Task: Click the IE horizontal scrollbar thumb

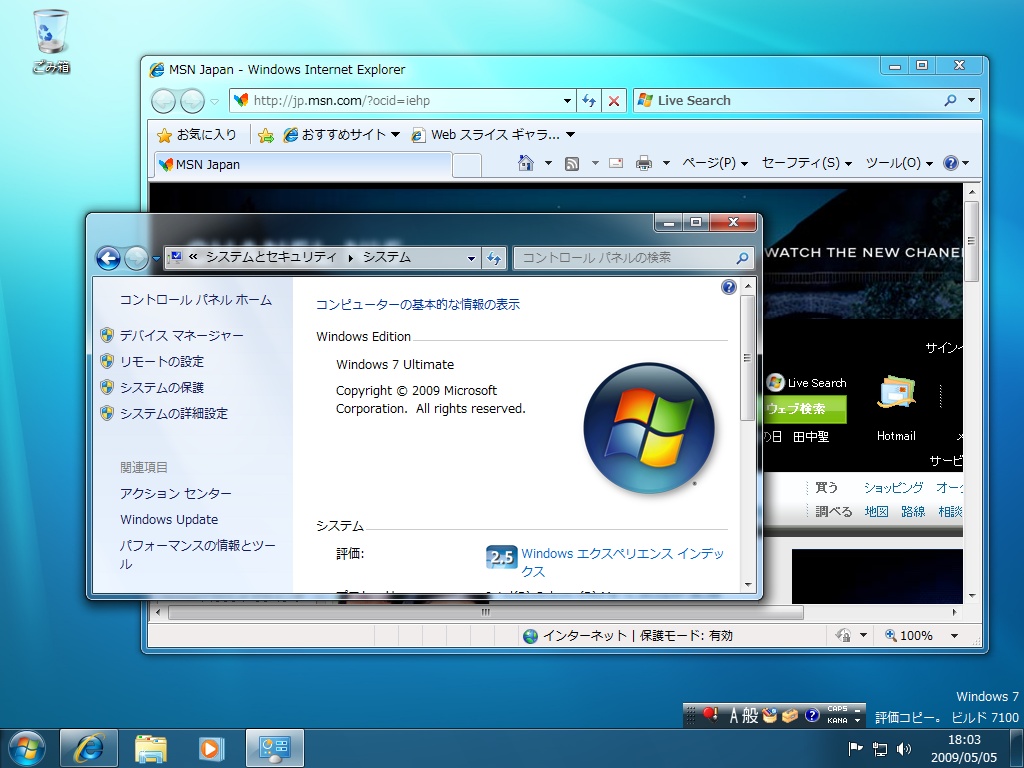Action: tap(485, 613)
